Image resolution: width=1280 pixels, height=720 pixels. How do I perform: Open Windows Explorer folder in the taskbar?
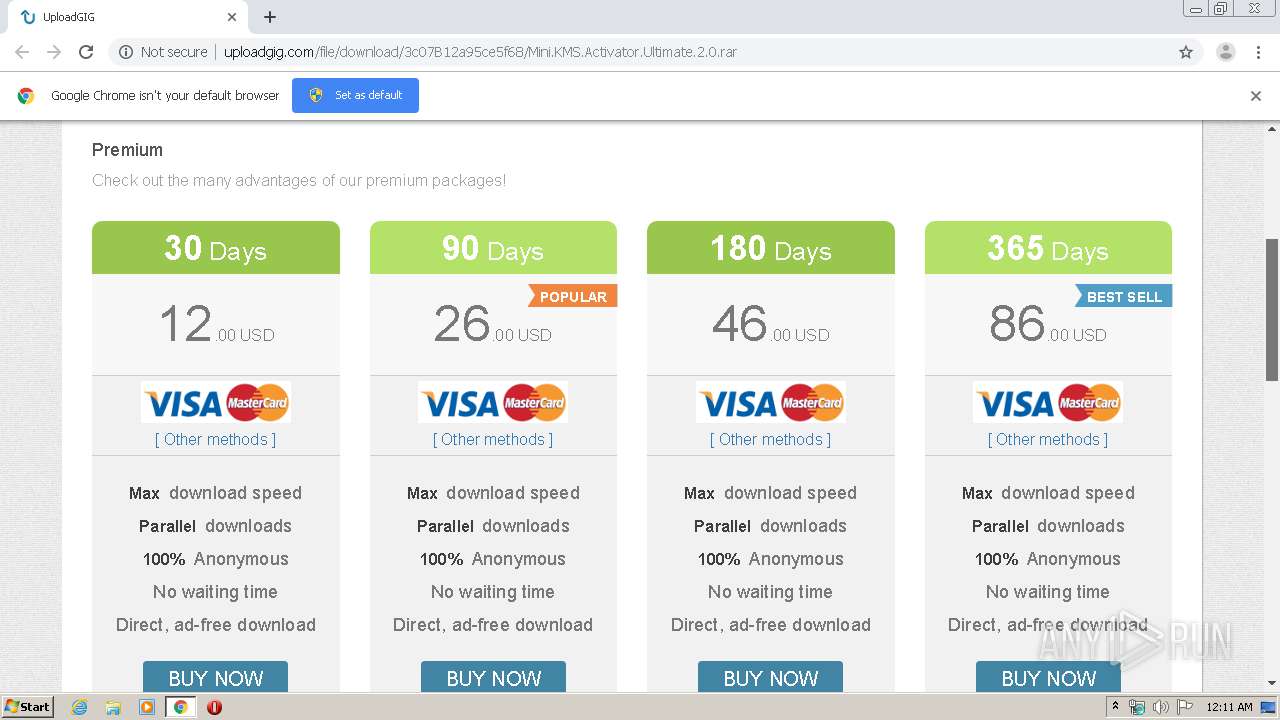click(113, 707)
